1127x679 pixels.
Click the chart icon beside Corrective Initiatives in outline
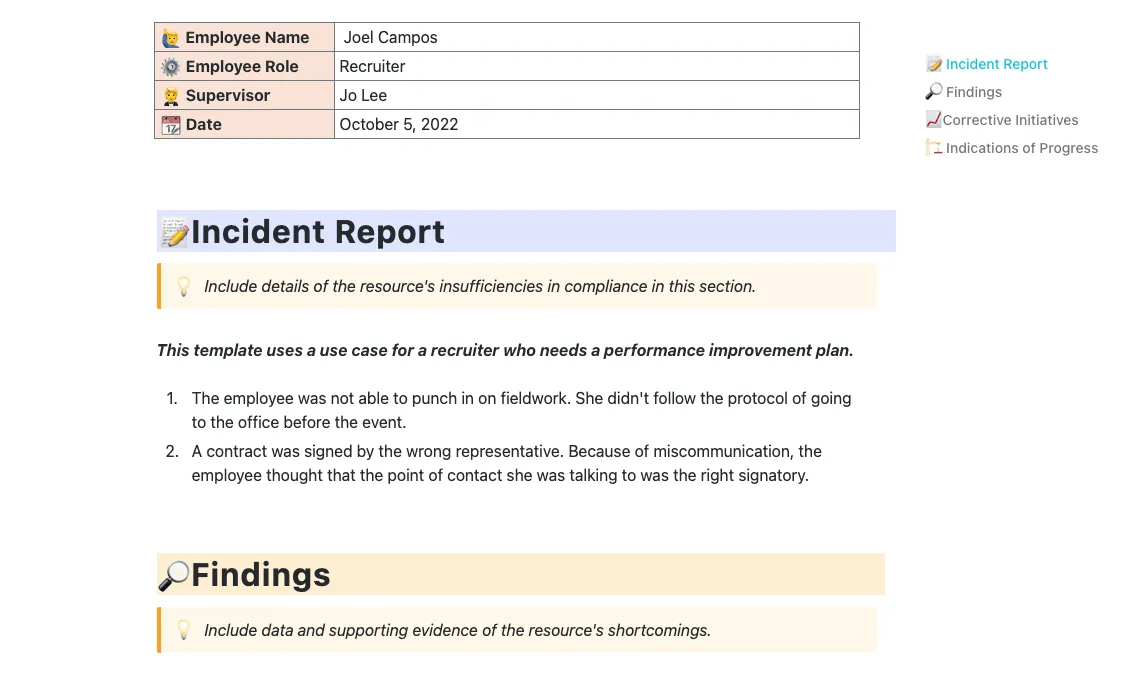pos(933,119)
